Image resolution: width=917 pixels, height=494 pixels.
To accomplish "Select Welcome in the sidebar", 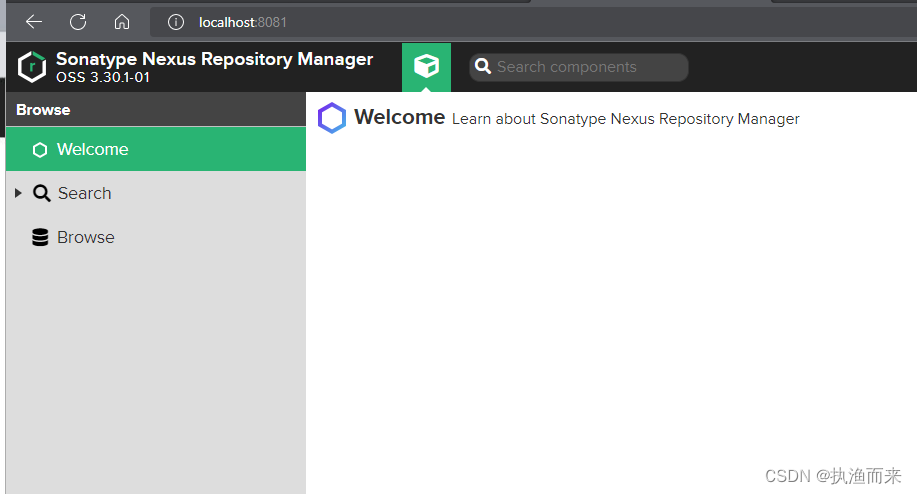I will point(156,149).
